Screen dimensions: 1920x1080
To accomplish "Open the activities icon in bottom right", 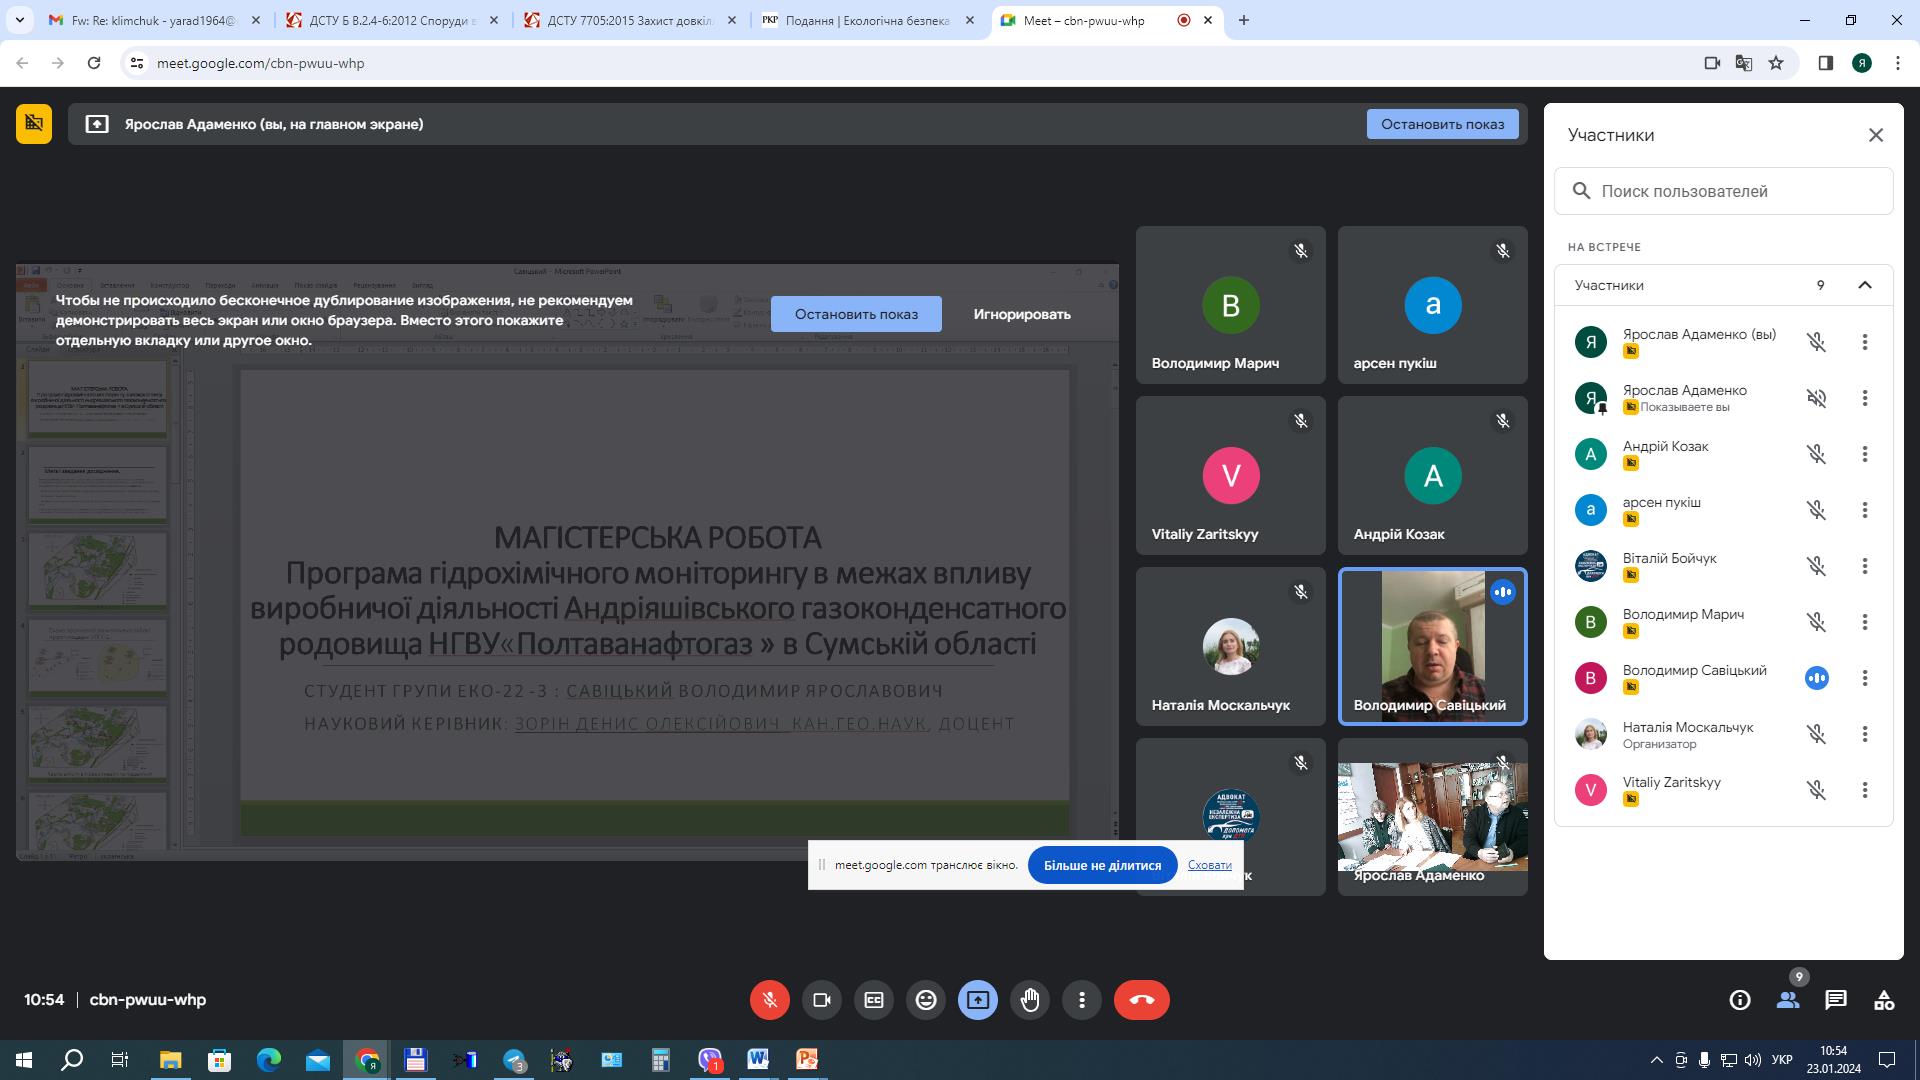I will click(1883, 999).
